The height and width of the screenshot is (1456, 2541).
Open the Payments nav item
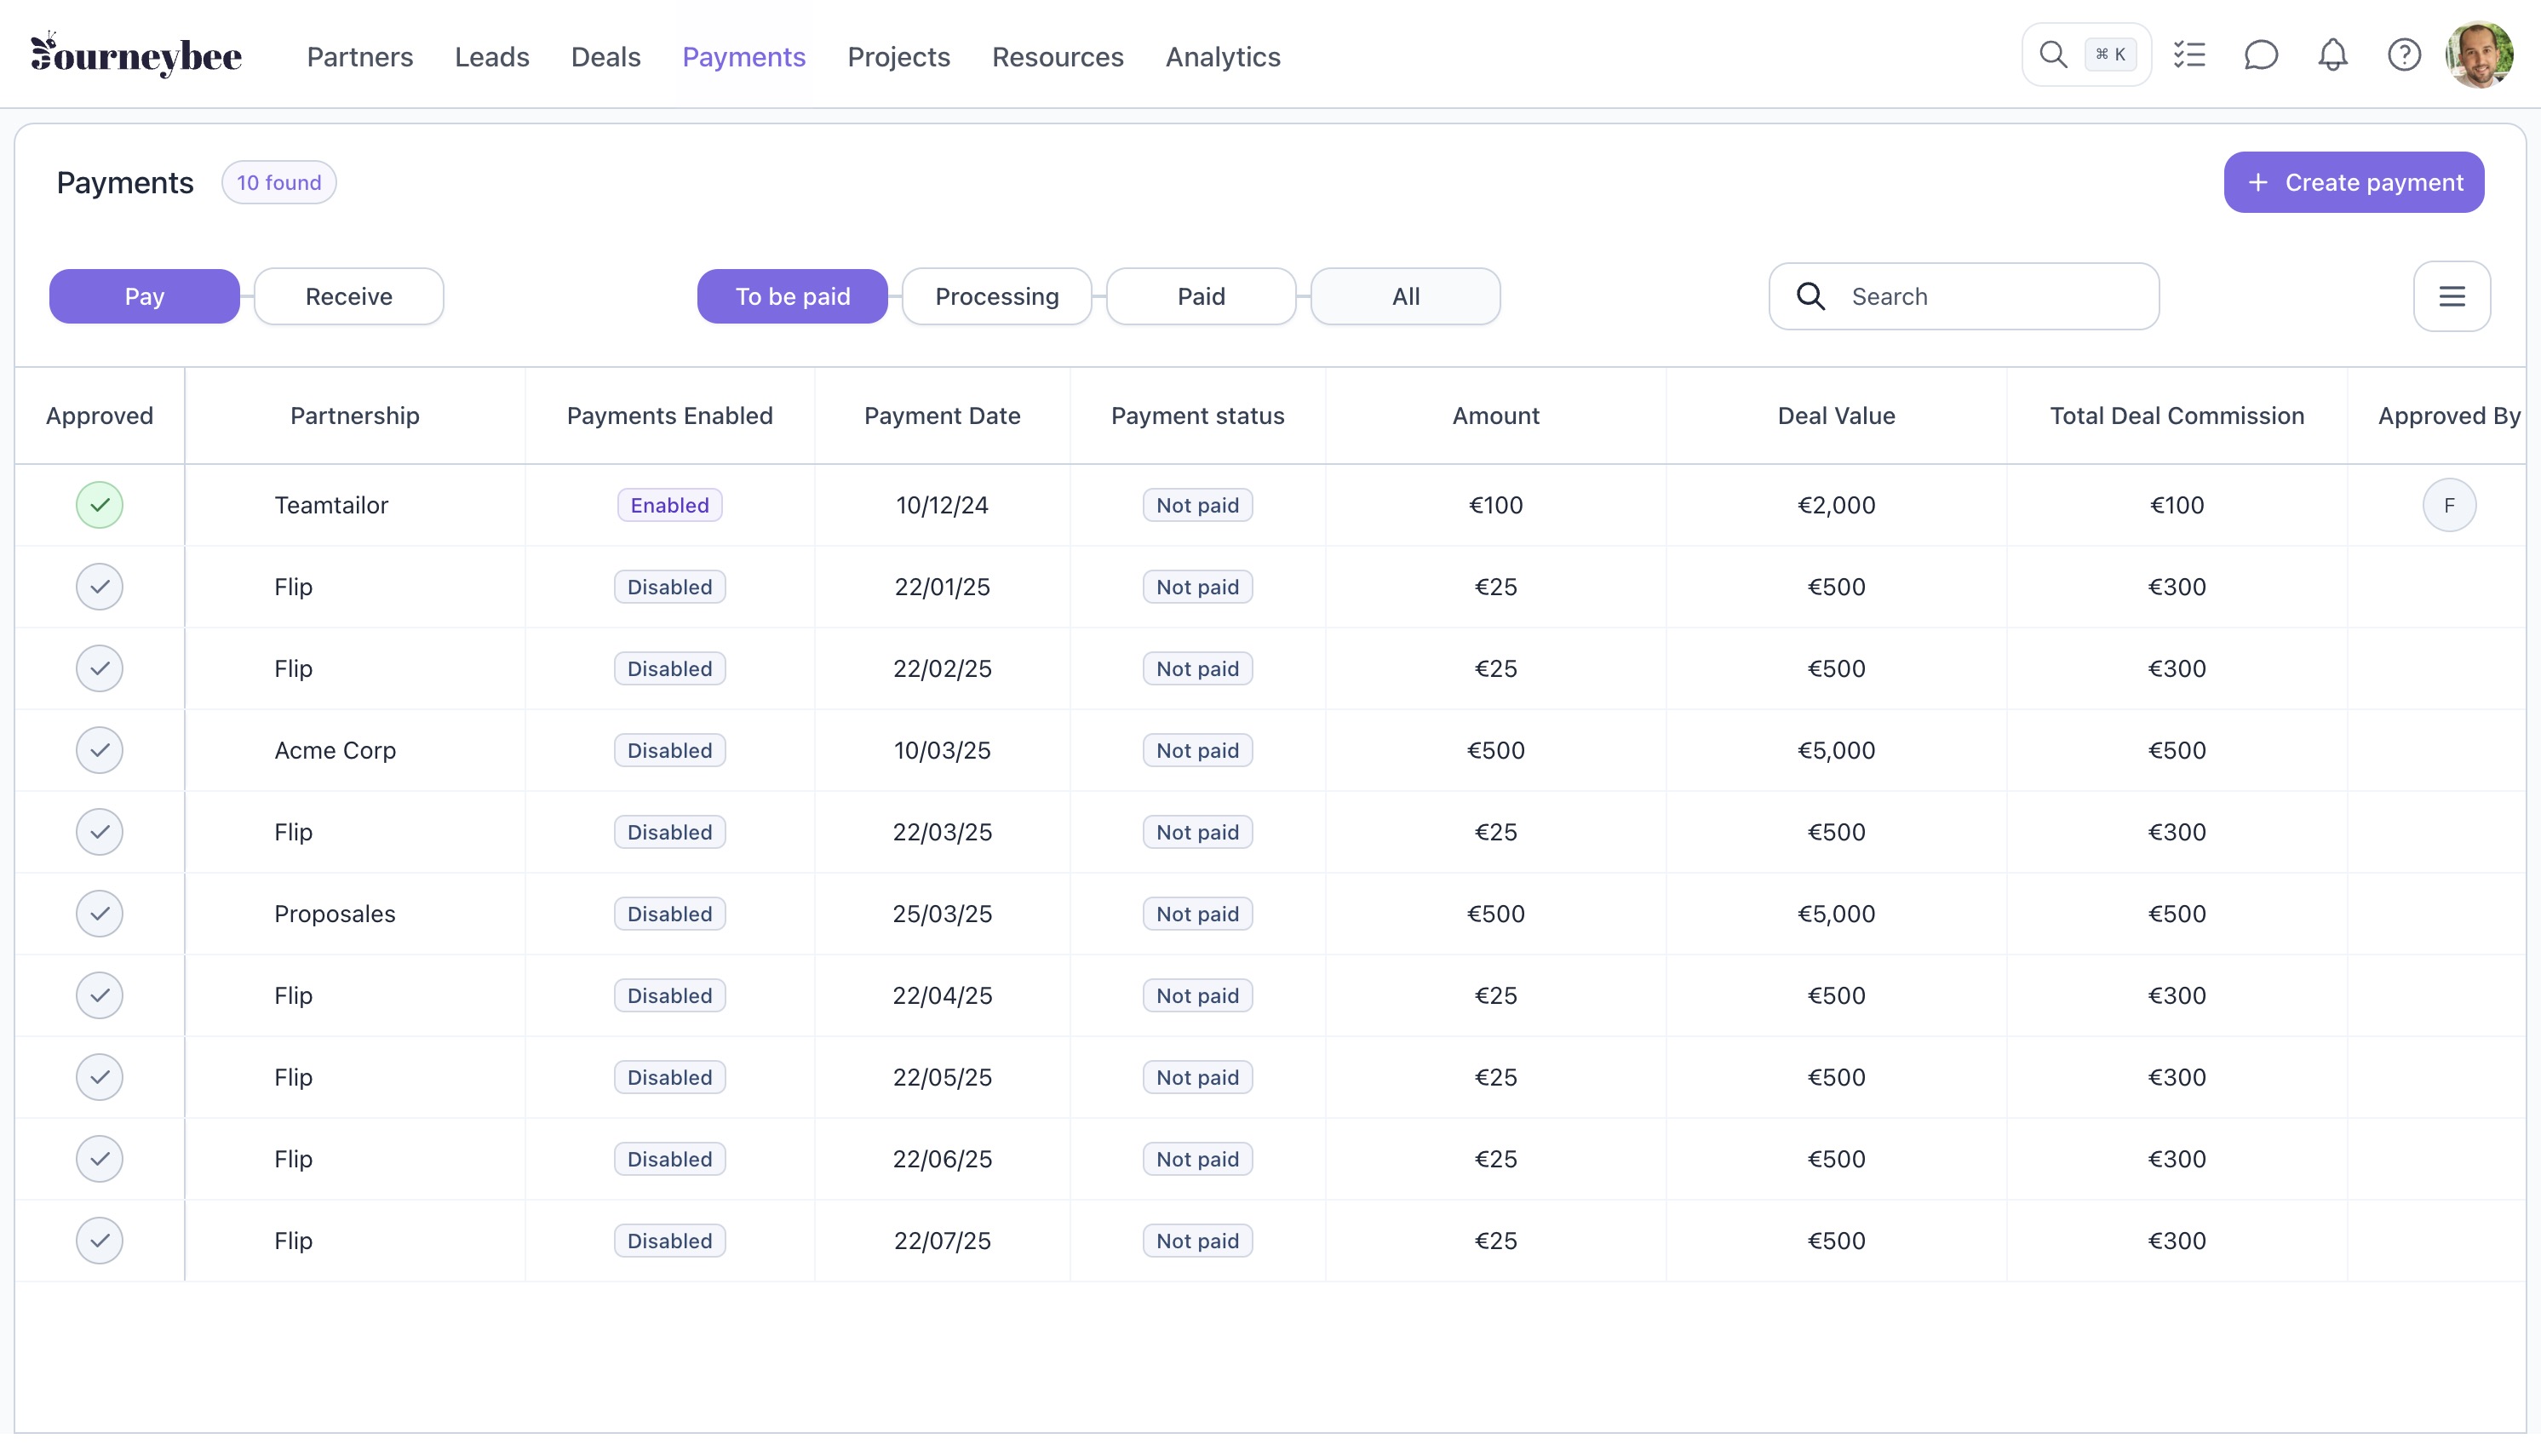[x=744, y=57]
